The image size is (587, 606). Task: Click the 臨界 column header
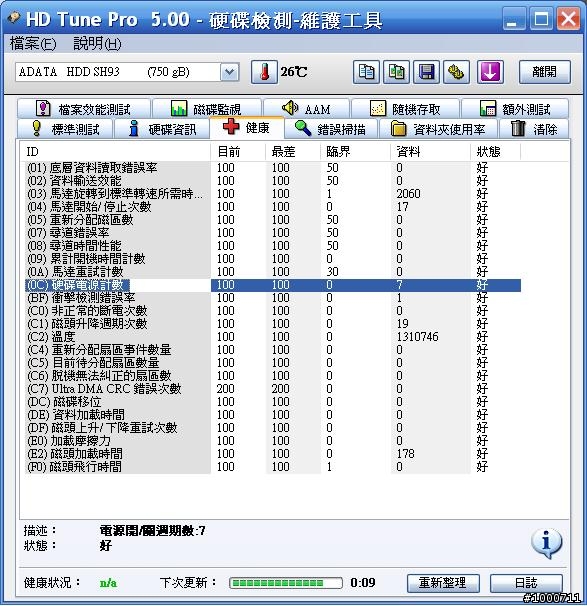click(355, 152)
